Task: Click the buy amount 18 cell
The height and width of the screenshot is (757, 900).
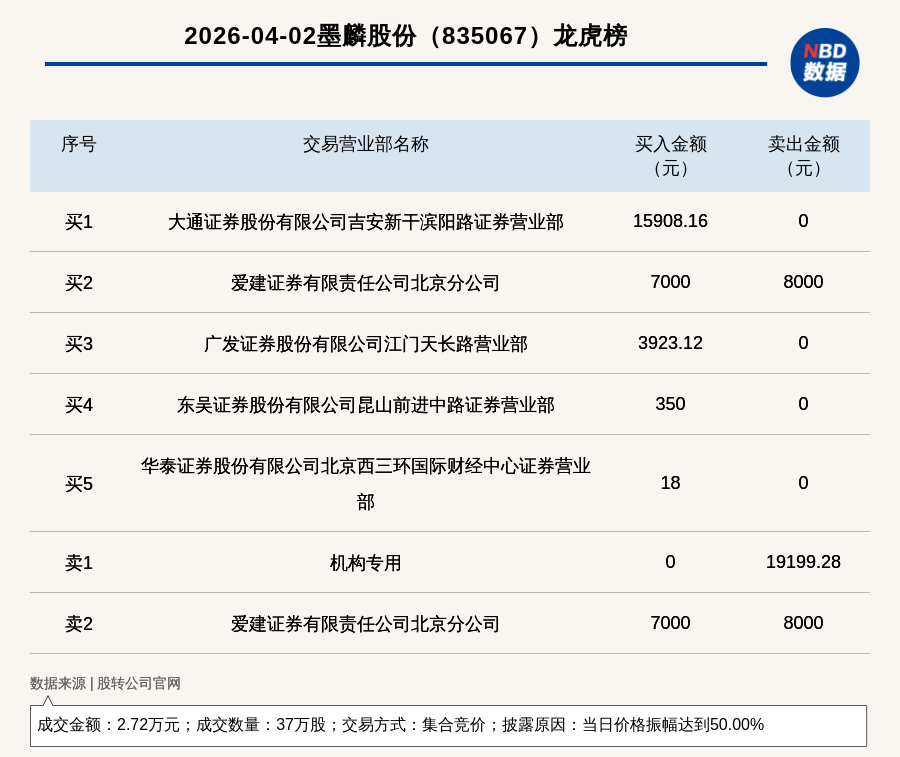Action: [x=670, y=483]
